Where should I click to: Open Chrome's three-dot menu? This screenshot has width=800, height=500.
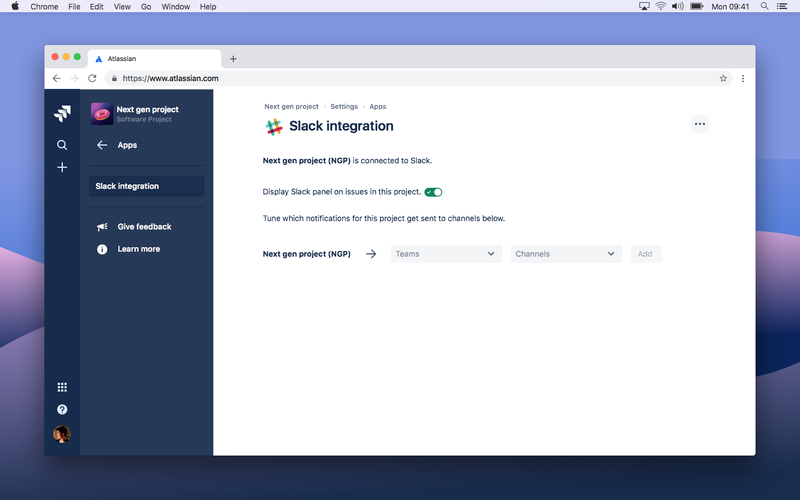743,78
